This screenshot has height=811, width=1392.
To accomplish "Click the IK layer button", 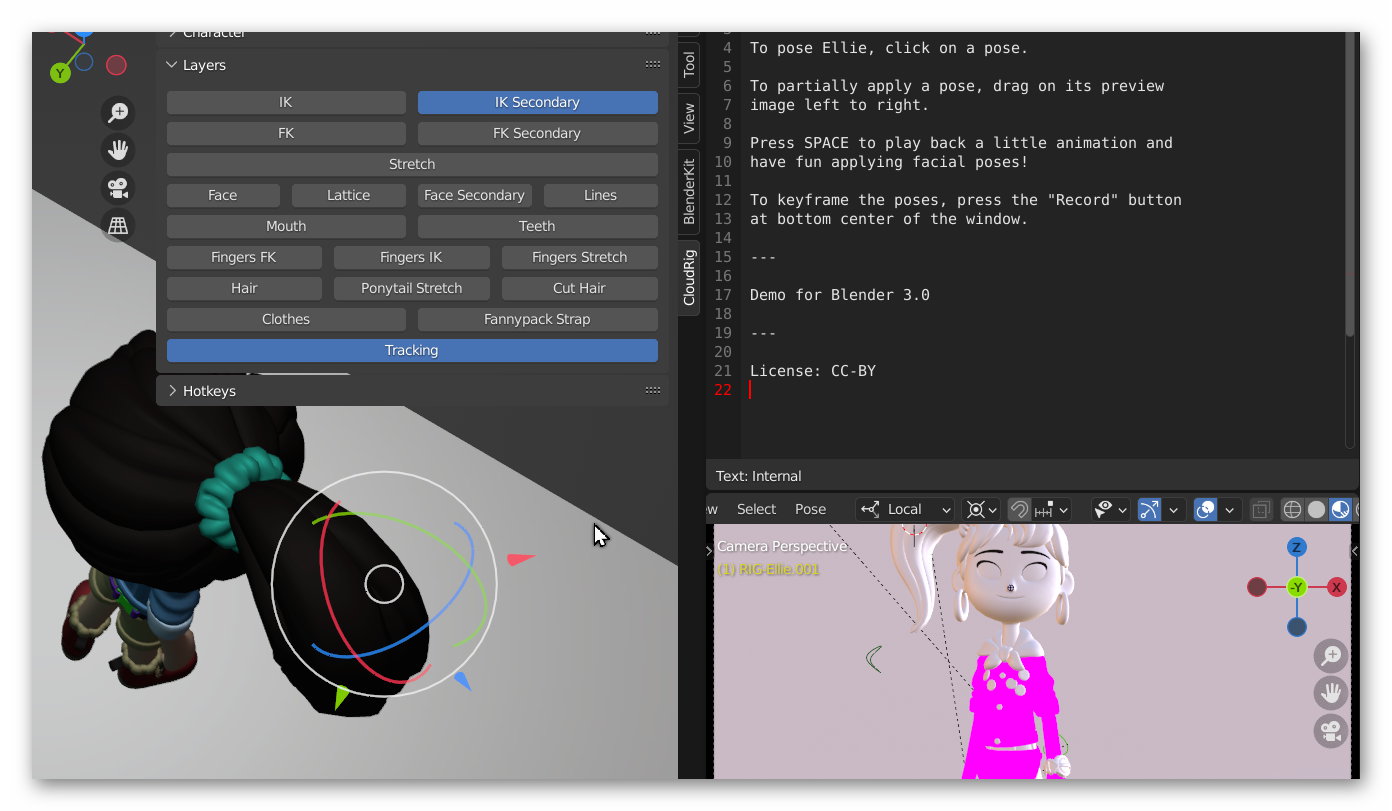I will click(286, 102).
